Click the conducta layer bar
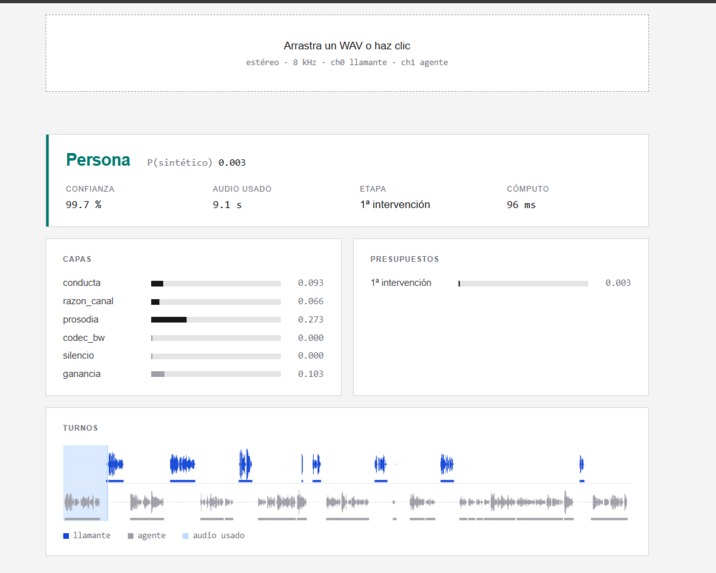This screenshot has width=716, height=573. [x=216, y=284]
